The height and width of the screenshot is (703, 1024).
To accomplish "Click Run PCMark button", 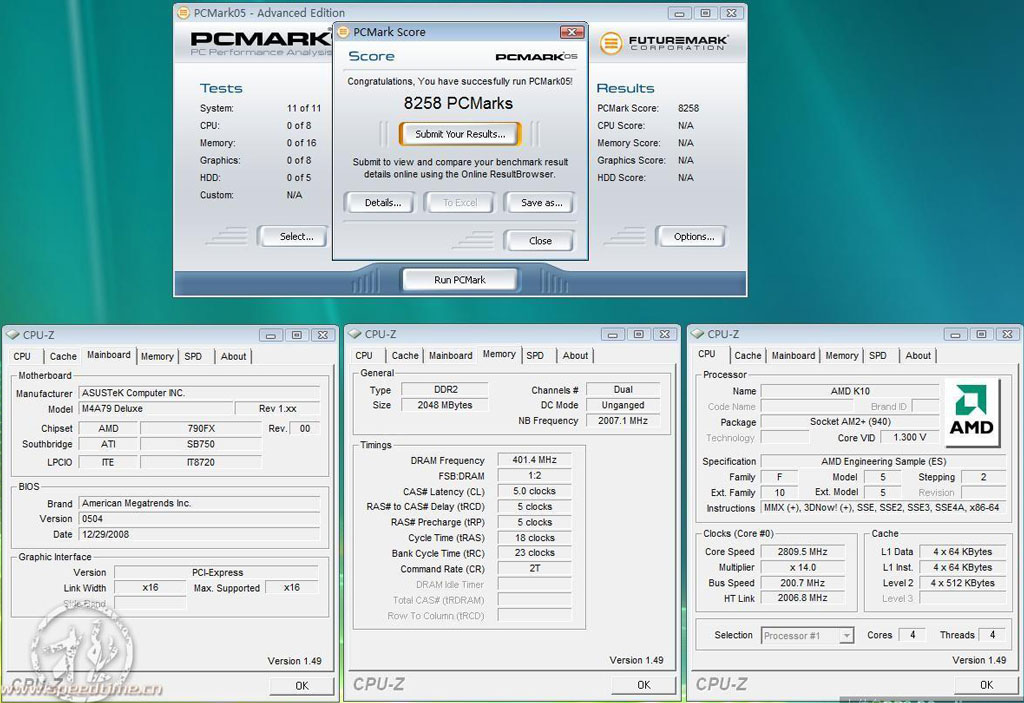I will (460, 280).
